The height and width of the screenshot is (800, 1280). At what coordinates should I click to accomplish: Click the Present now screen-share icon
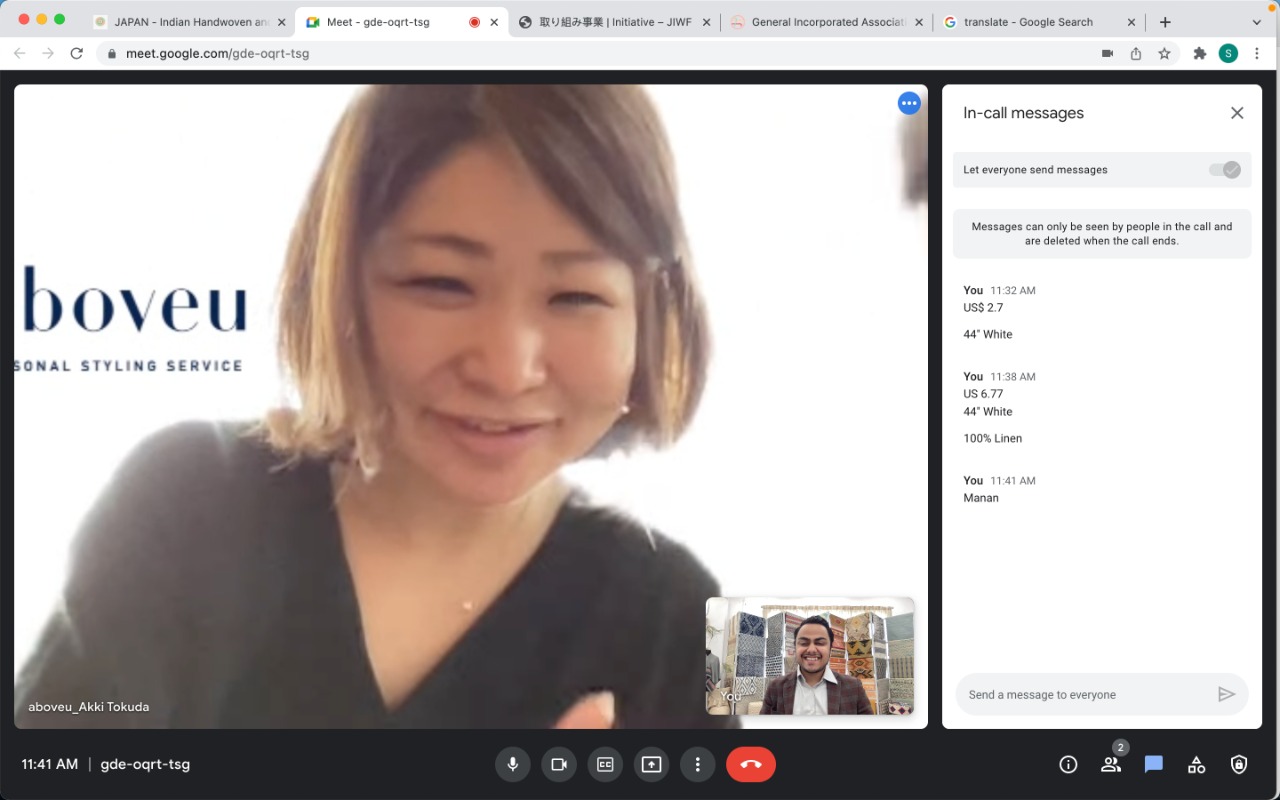[x=651, y=764]
